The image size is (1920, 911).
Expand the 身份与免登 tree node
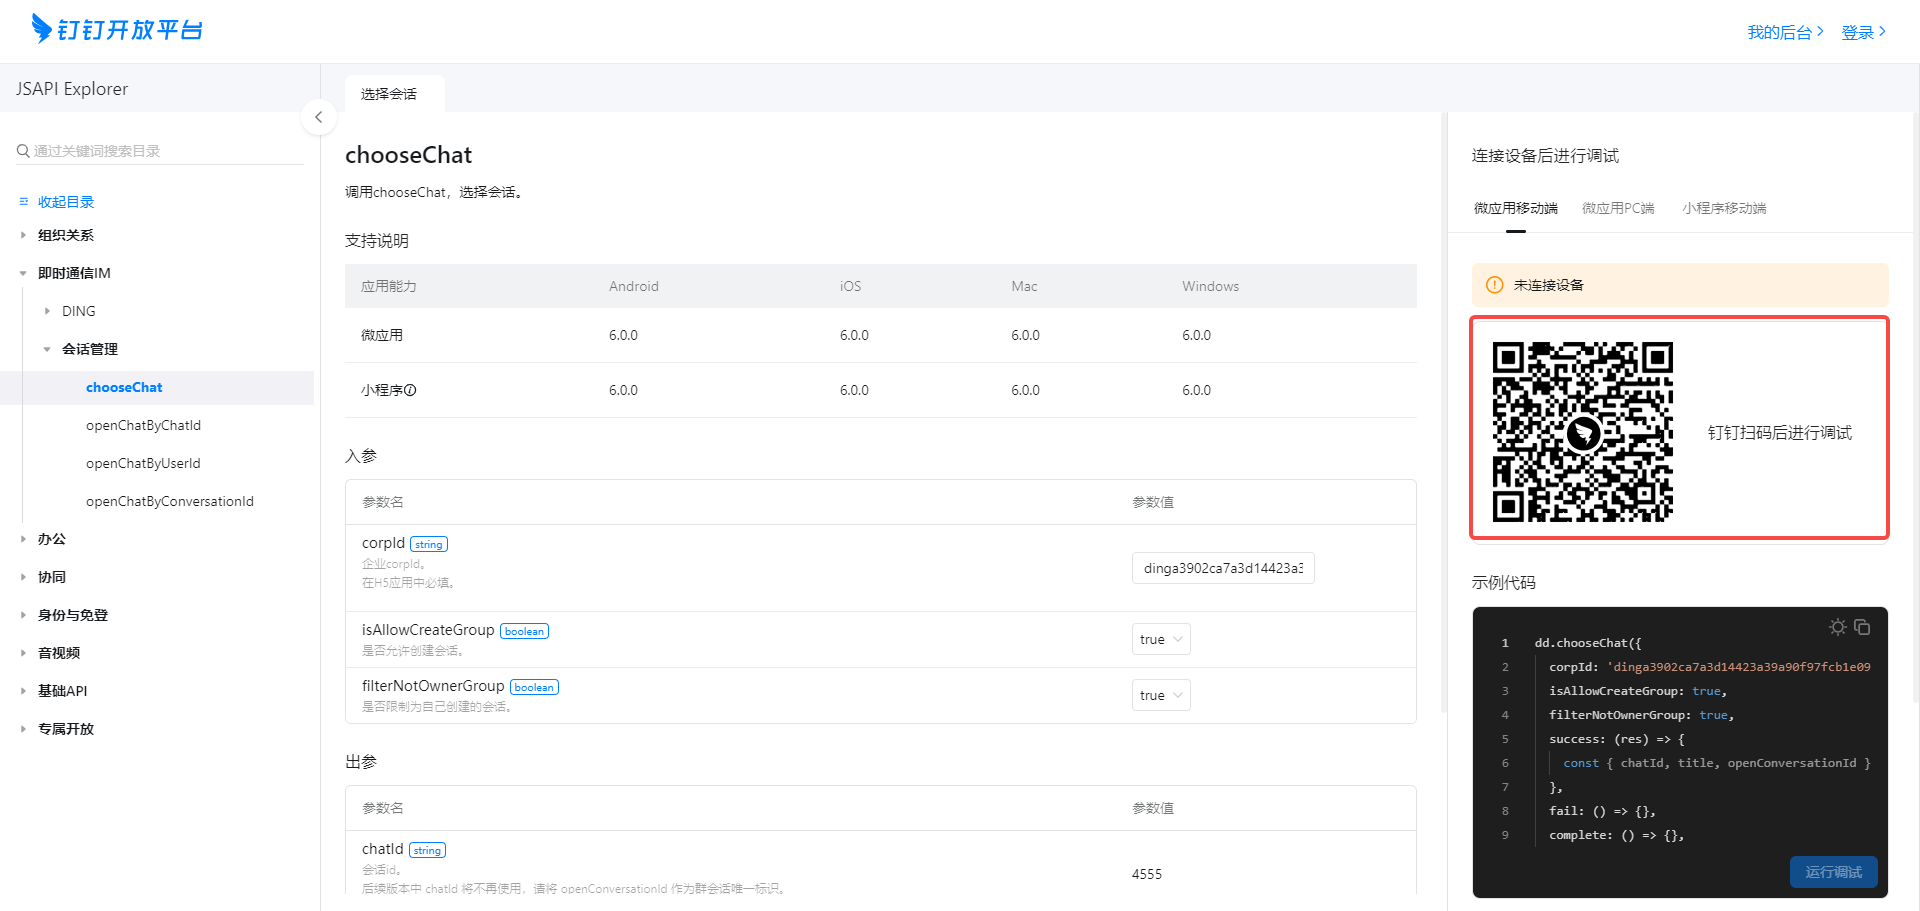coord(24,615)
